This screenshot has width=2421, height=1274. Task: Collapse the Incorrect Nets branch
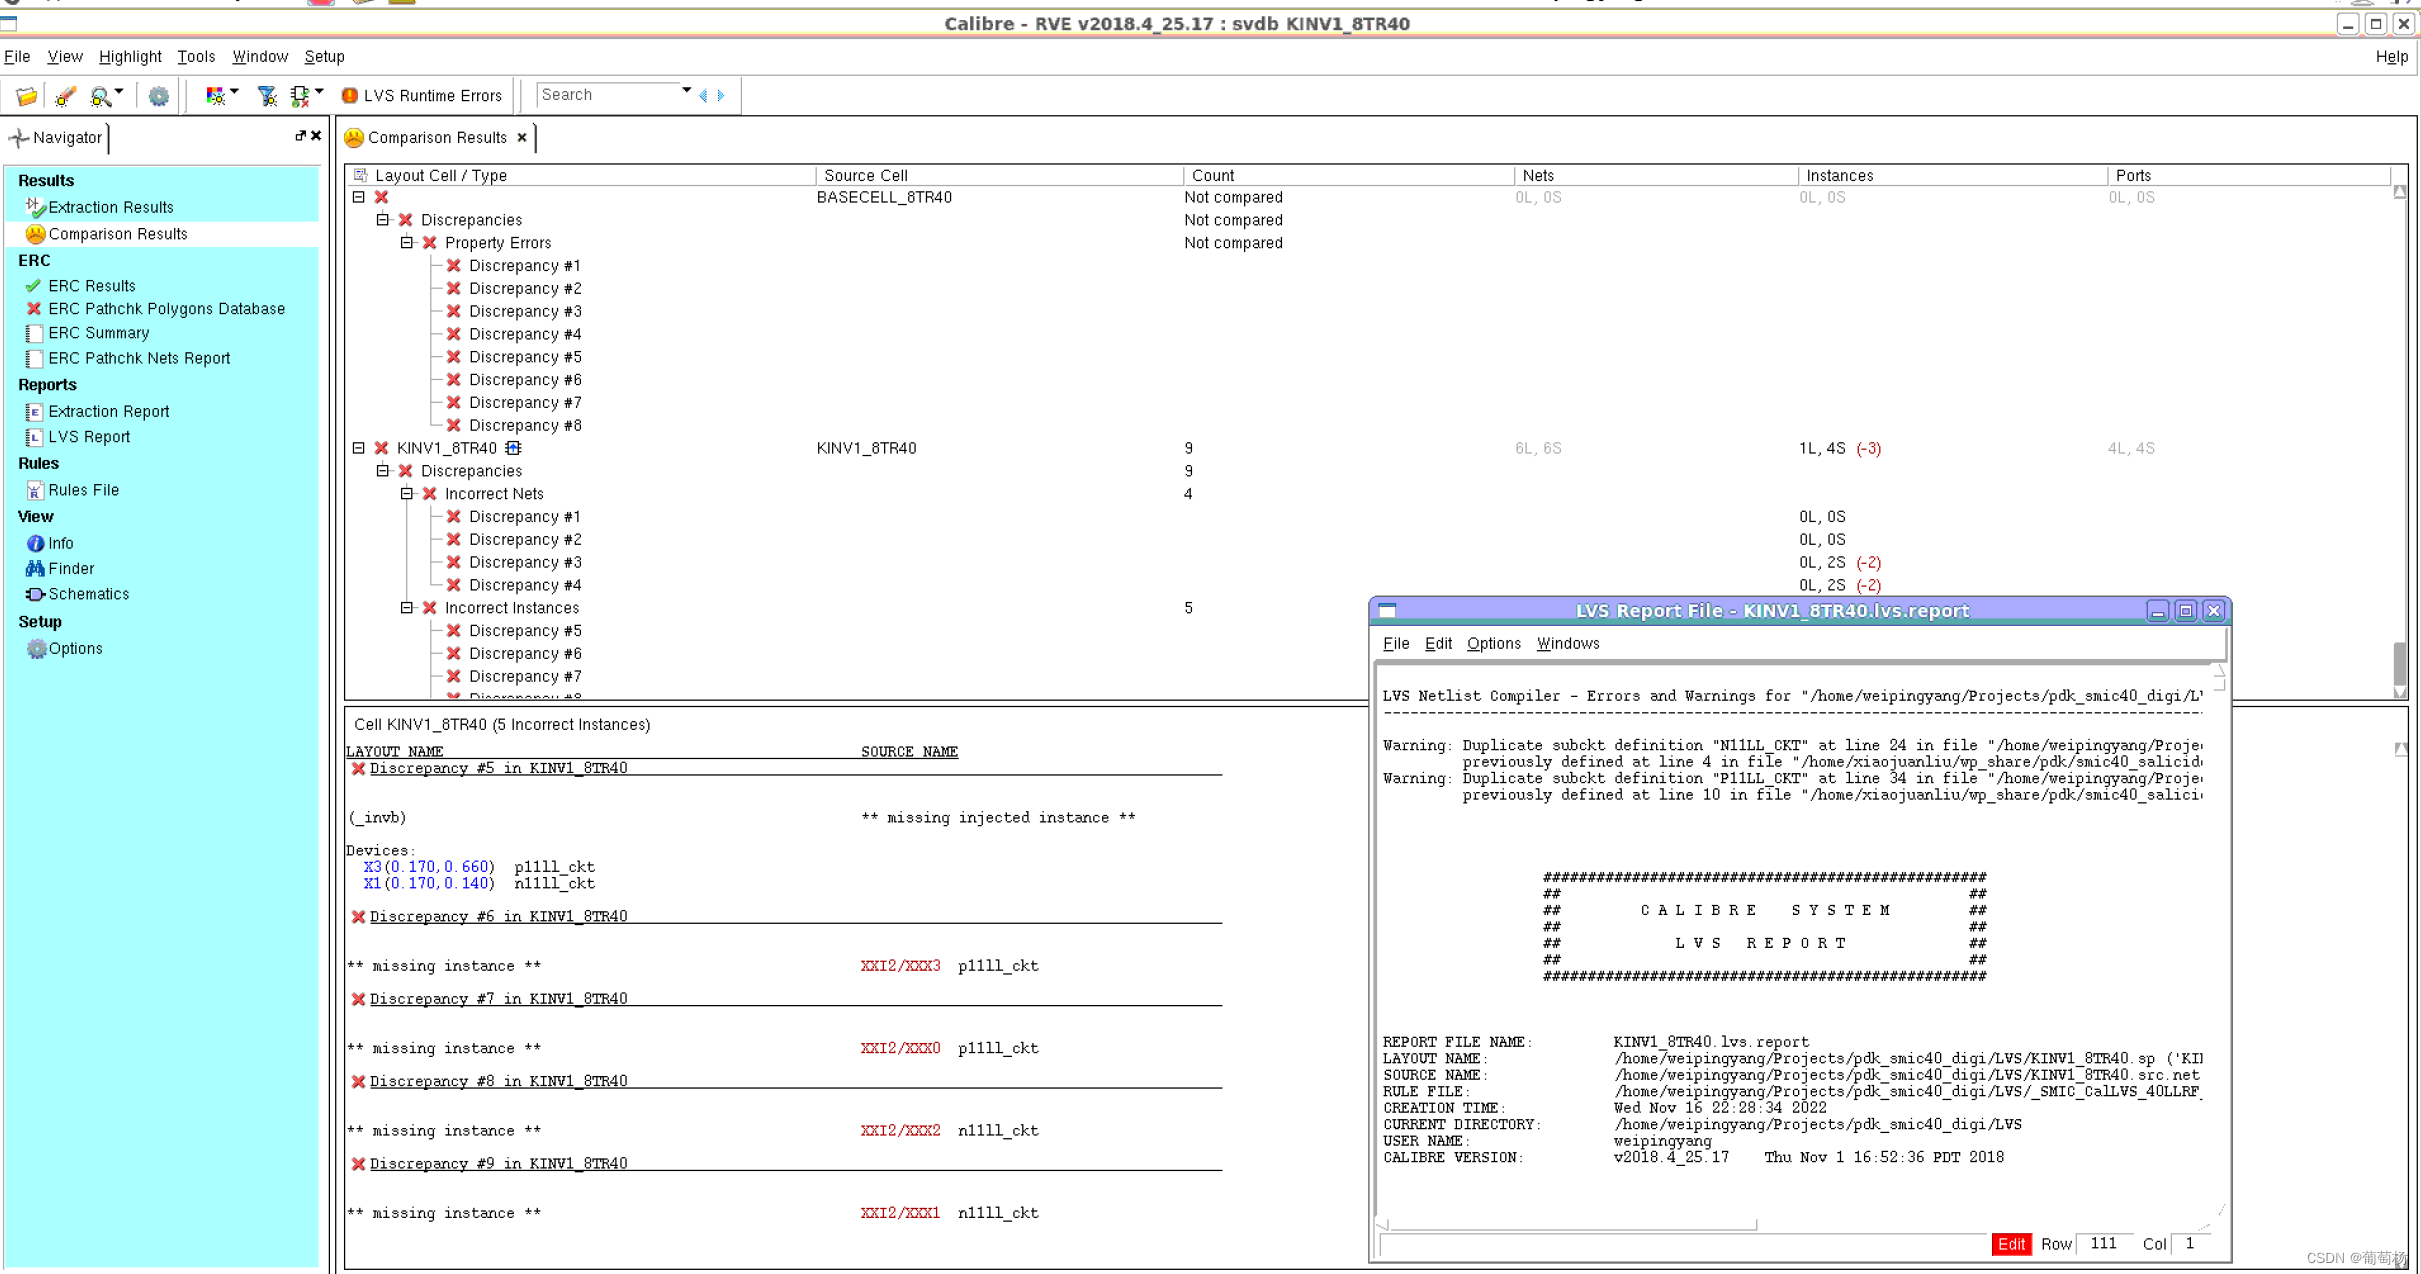pyautogui.click(x=406, y=493)
